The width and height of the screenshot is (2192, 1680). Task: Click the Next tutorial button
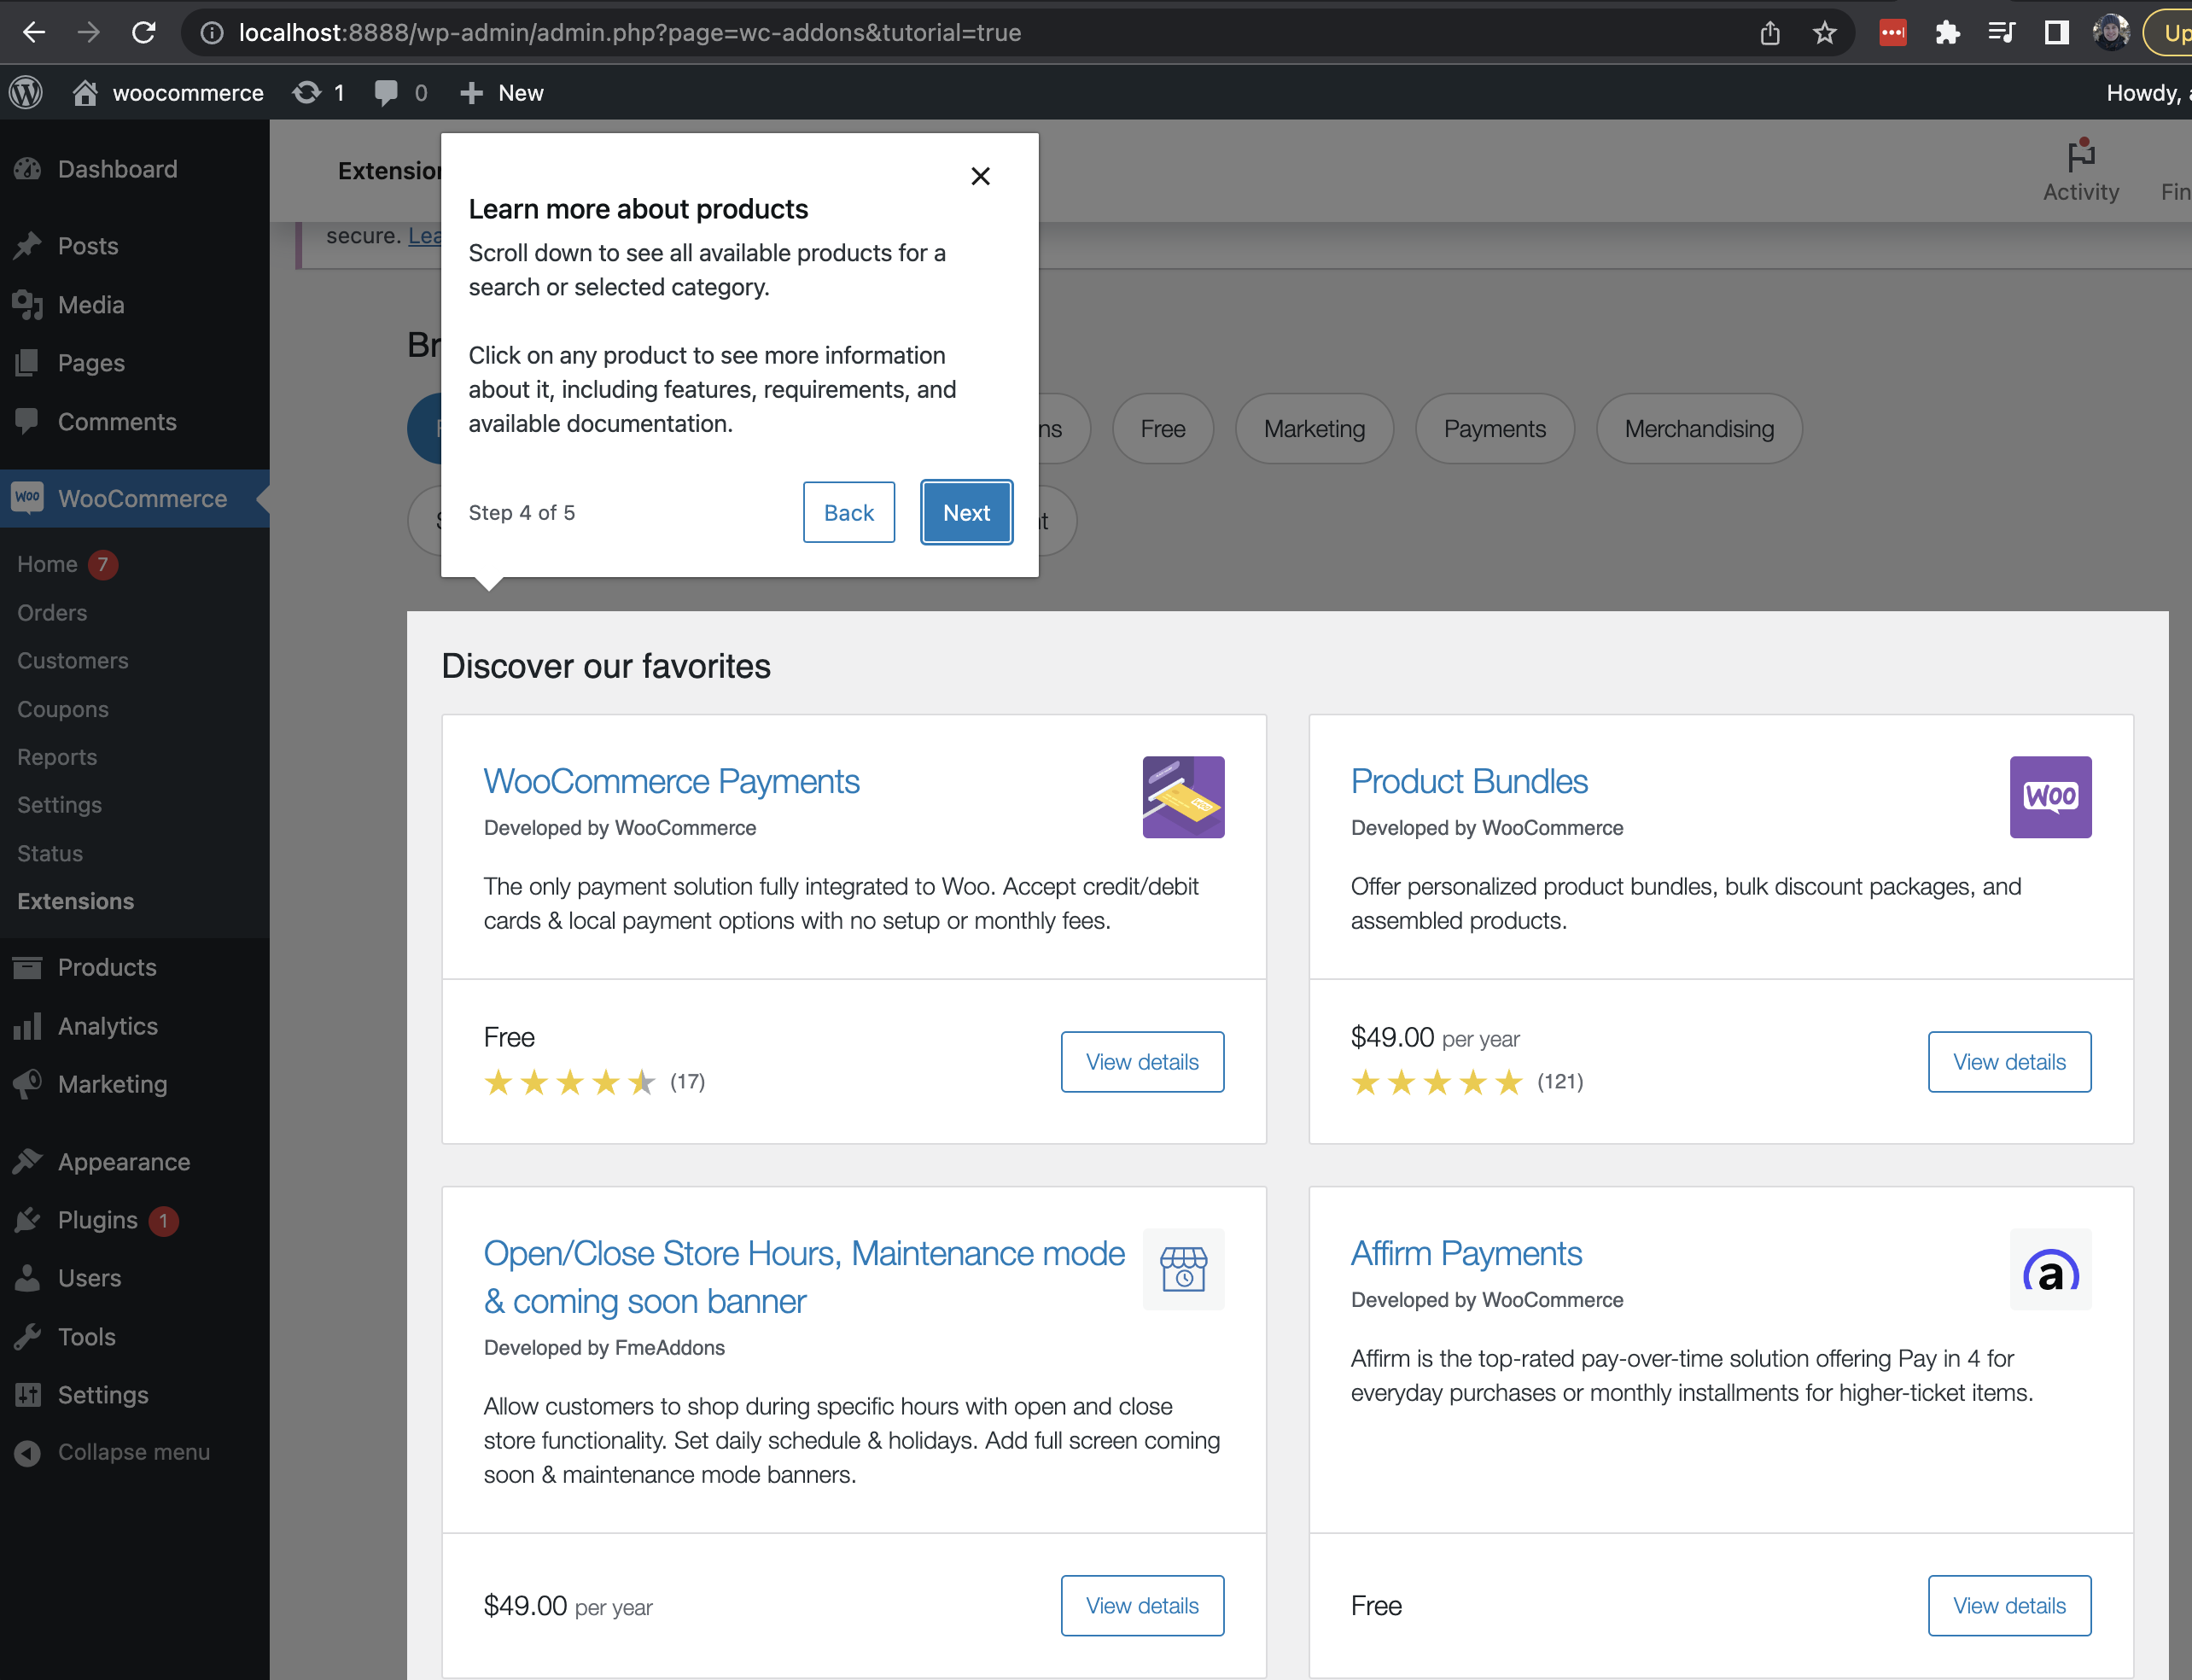tap(966, 513)
